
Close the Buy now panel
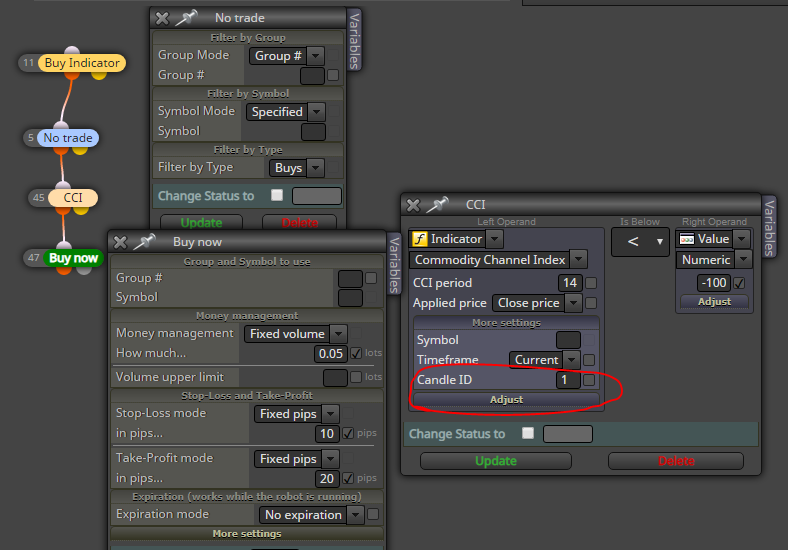(121, 242)
